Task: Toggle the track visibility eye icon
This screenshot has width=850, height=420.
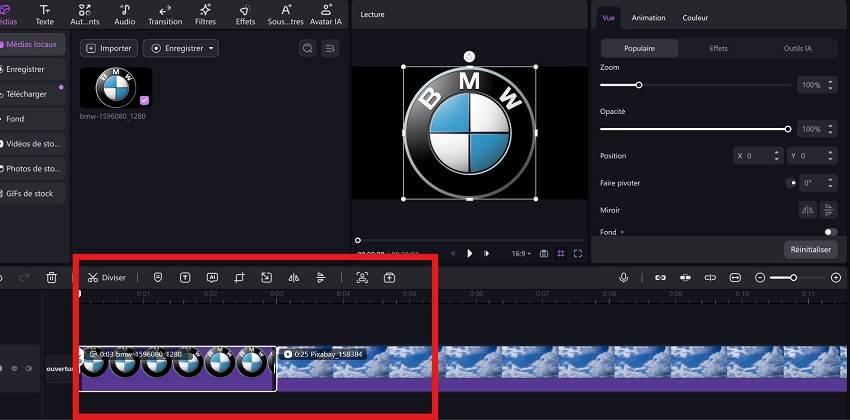Action: (x=14, y=368)
